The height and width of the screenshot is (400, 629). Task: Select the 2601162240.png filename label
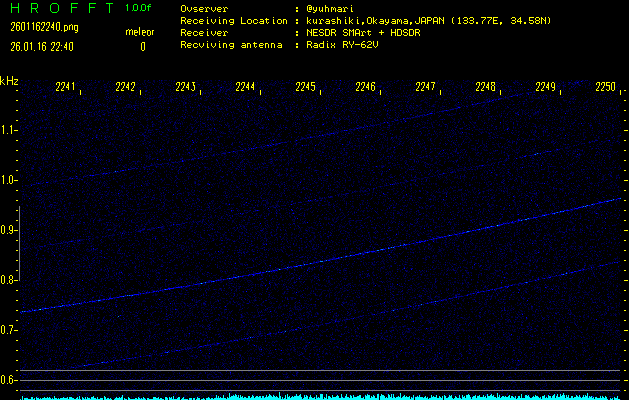45,26
